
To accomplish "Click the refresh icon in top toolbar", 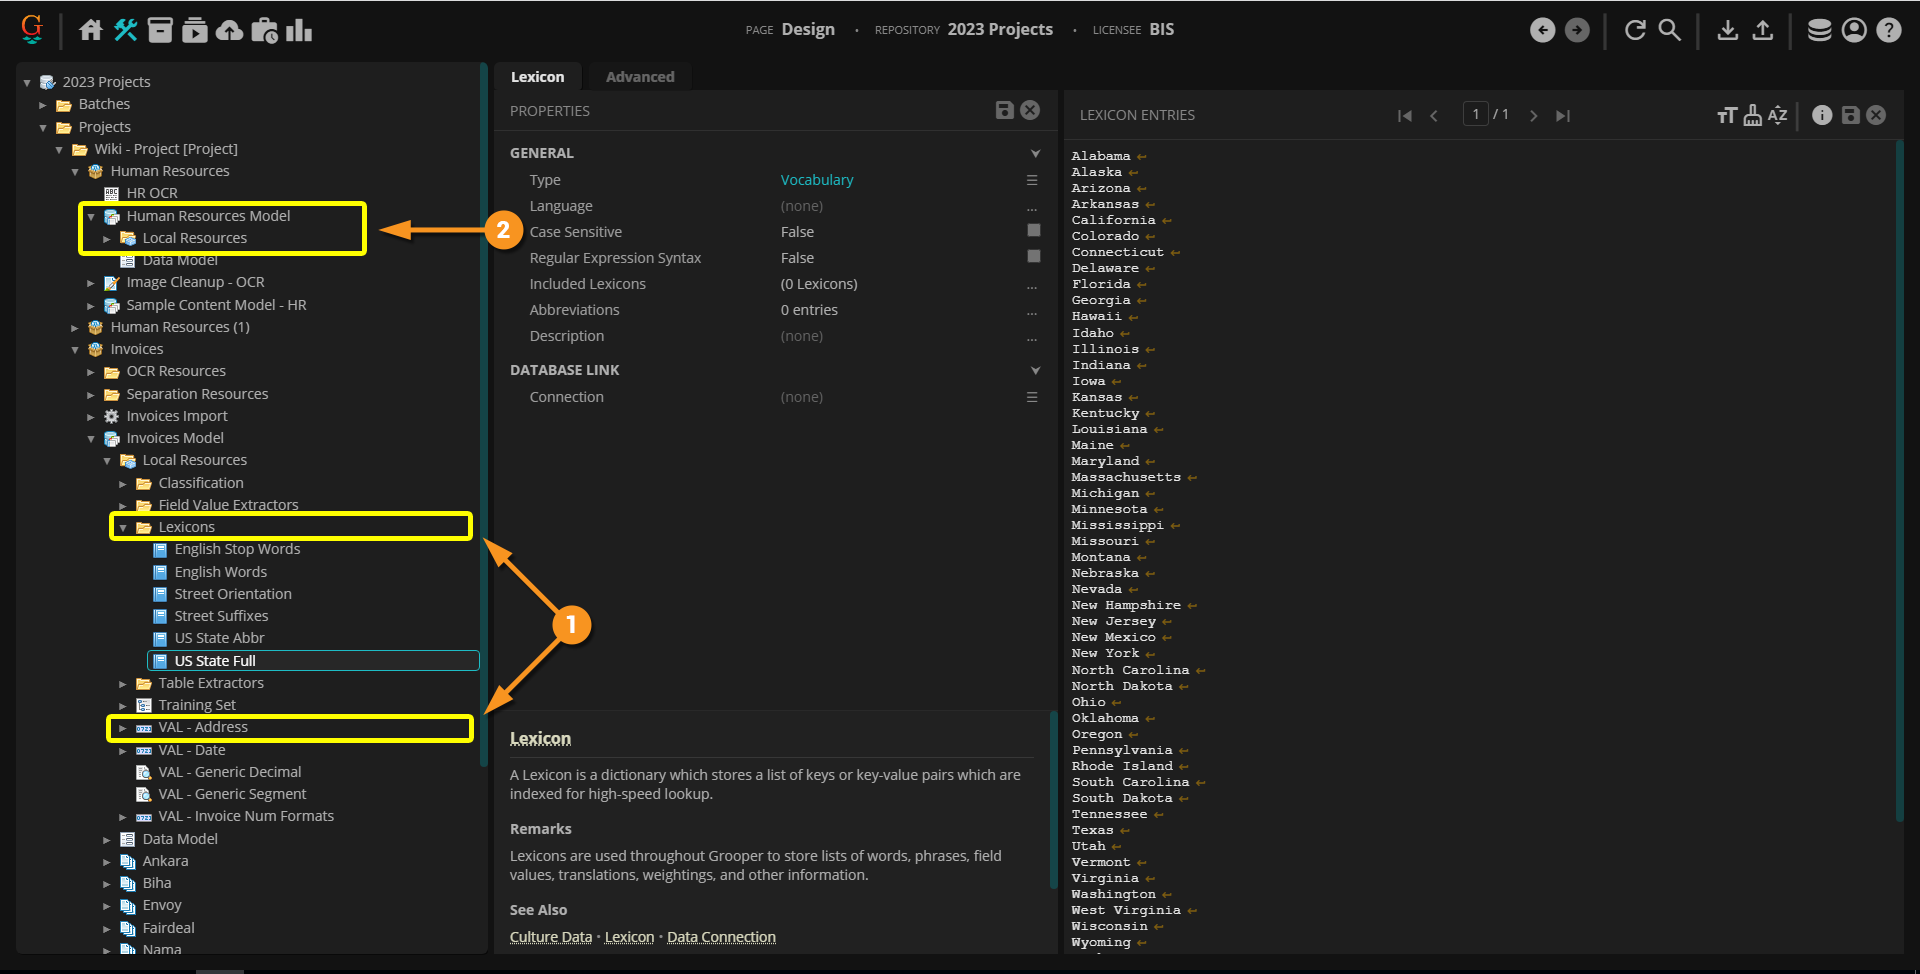I will coord(1635,30).
